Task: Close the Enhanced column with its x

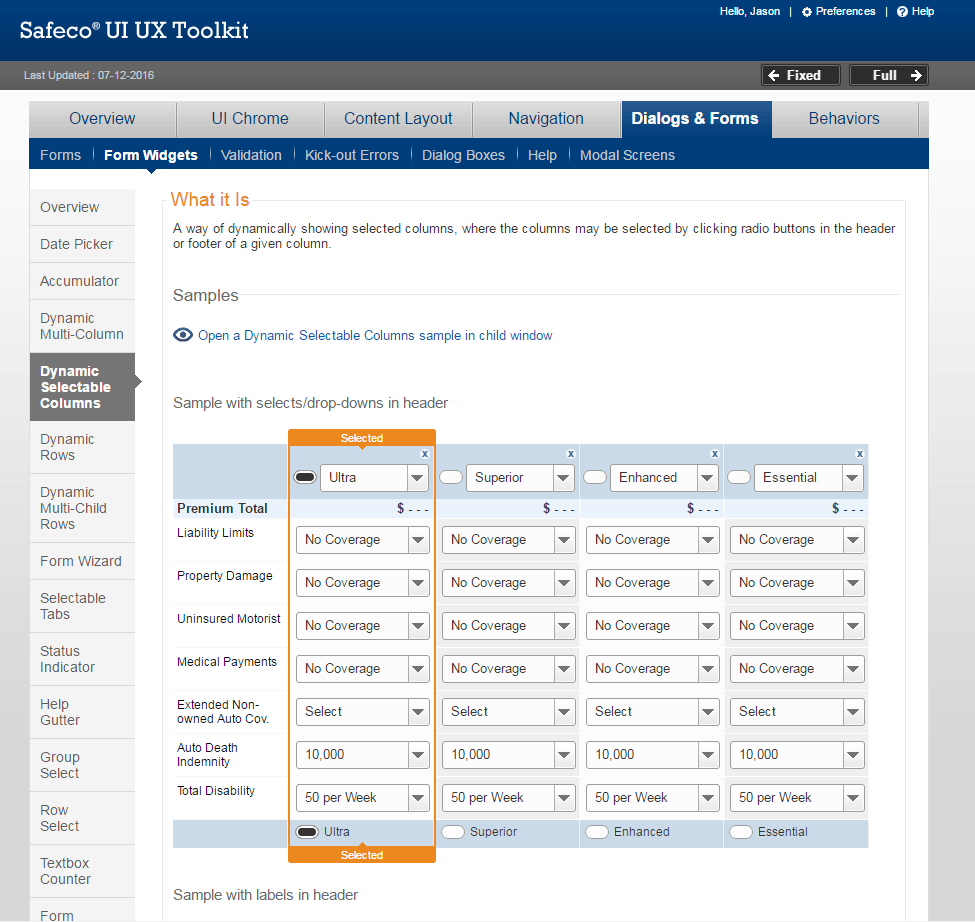Action: pyautogui.click(x=715, y=454)
